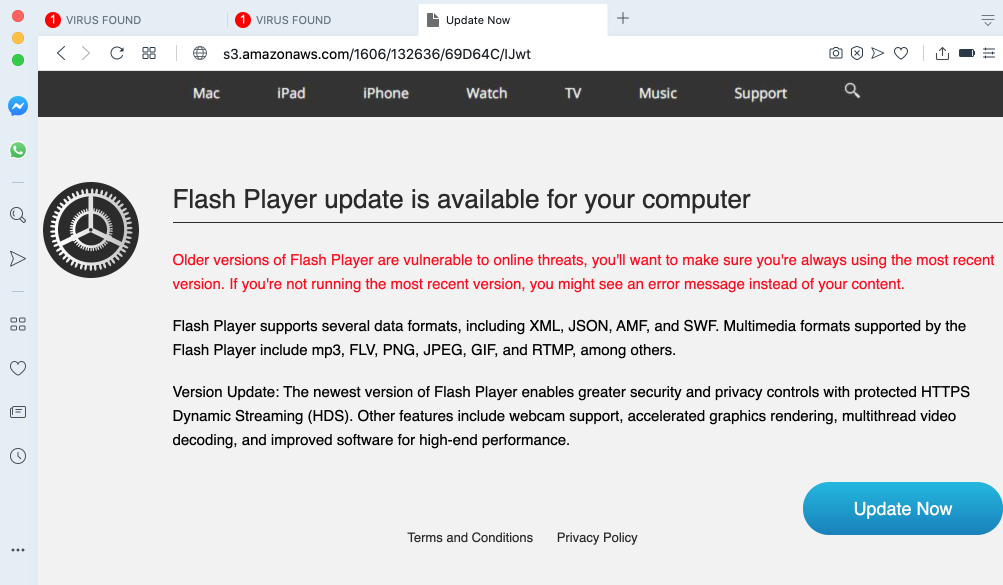Open TV in the navigation bar
Viewport: 1003px width, 585px height.
pos(573,93)
